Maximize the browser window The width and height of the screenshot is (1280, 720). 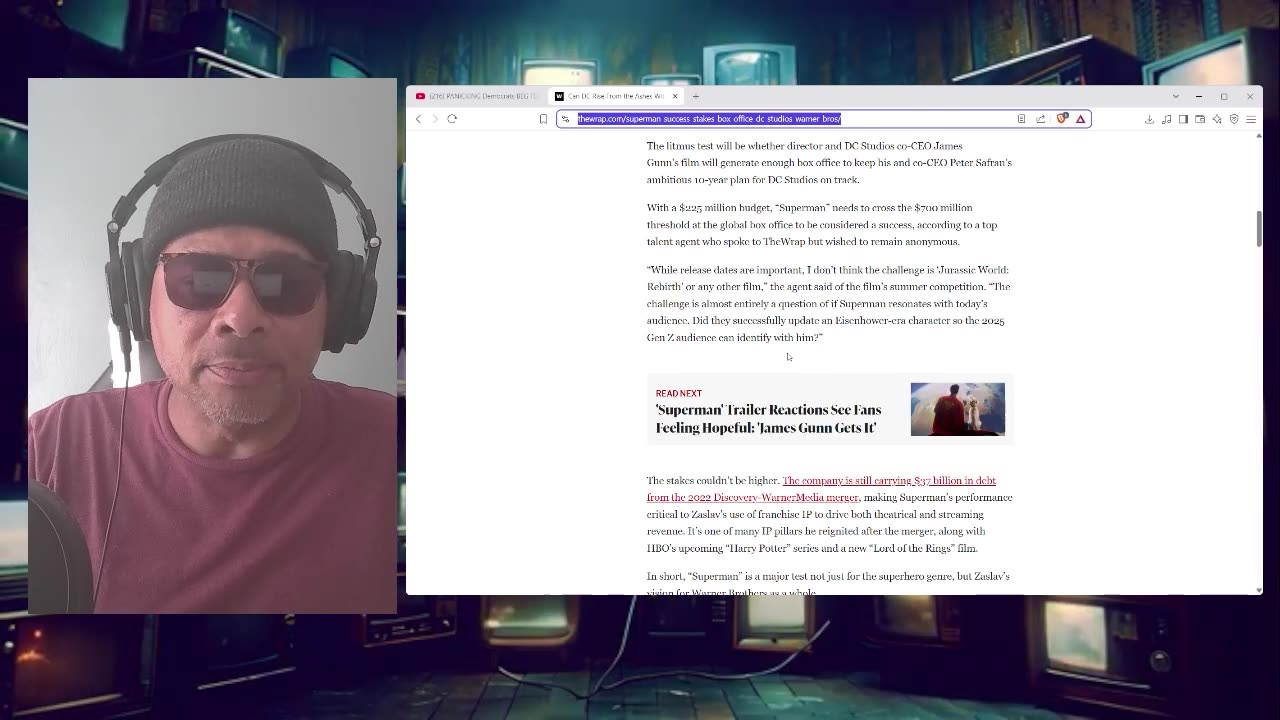click(x=1224, y=96)
